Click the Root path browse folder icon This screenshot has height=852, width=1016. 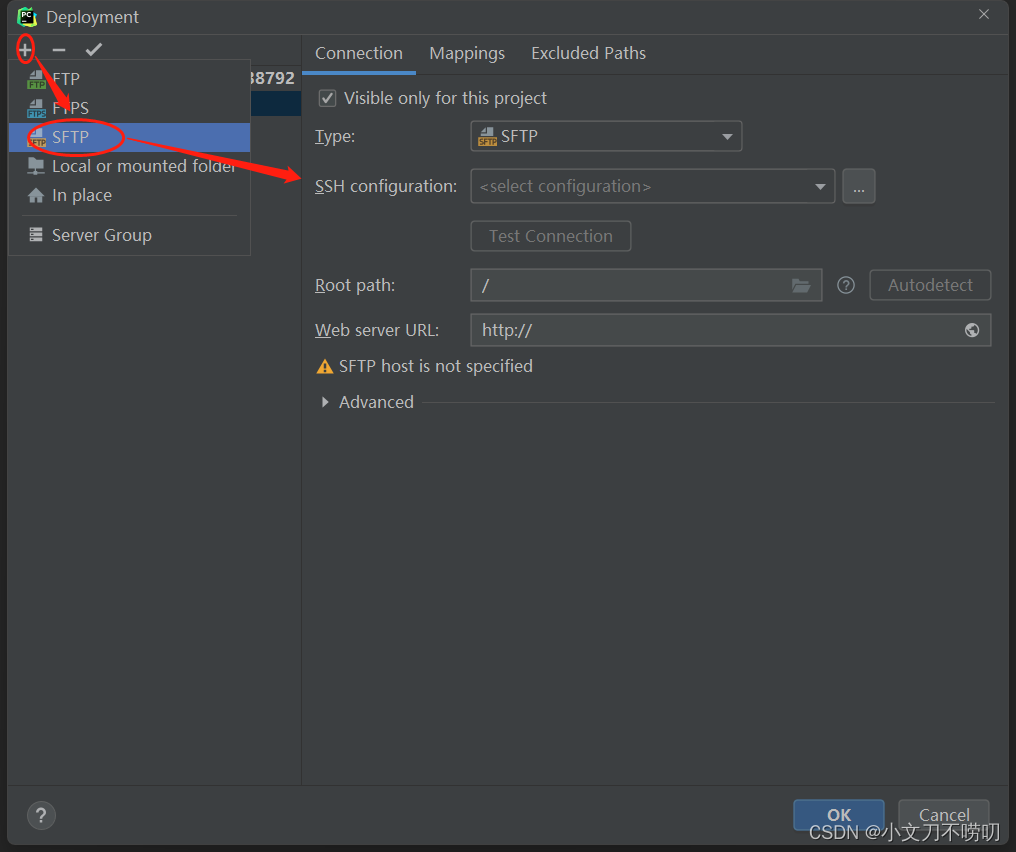(x=801, y=285)
